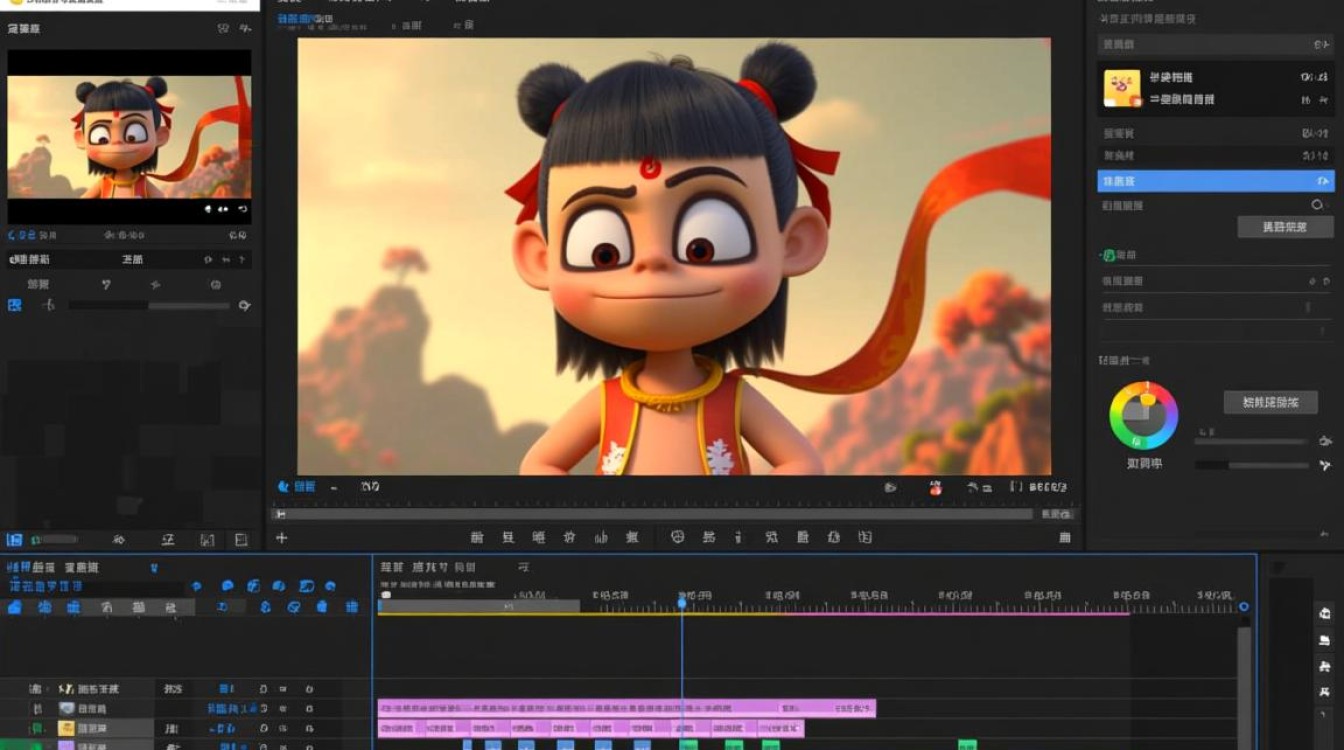Select the highlighted blue row in the right panel
This screenshot has height=750, width=1344.
point(1216,181)
